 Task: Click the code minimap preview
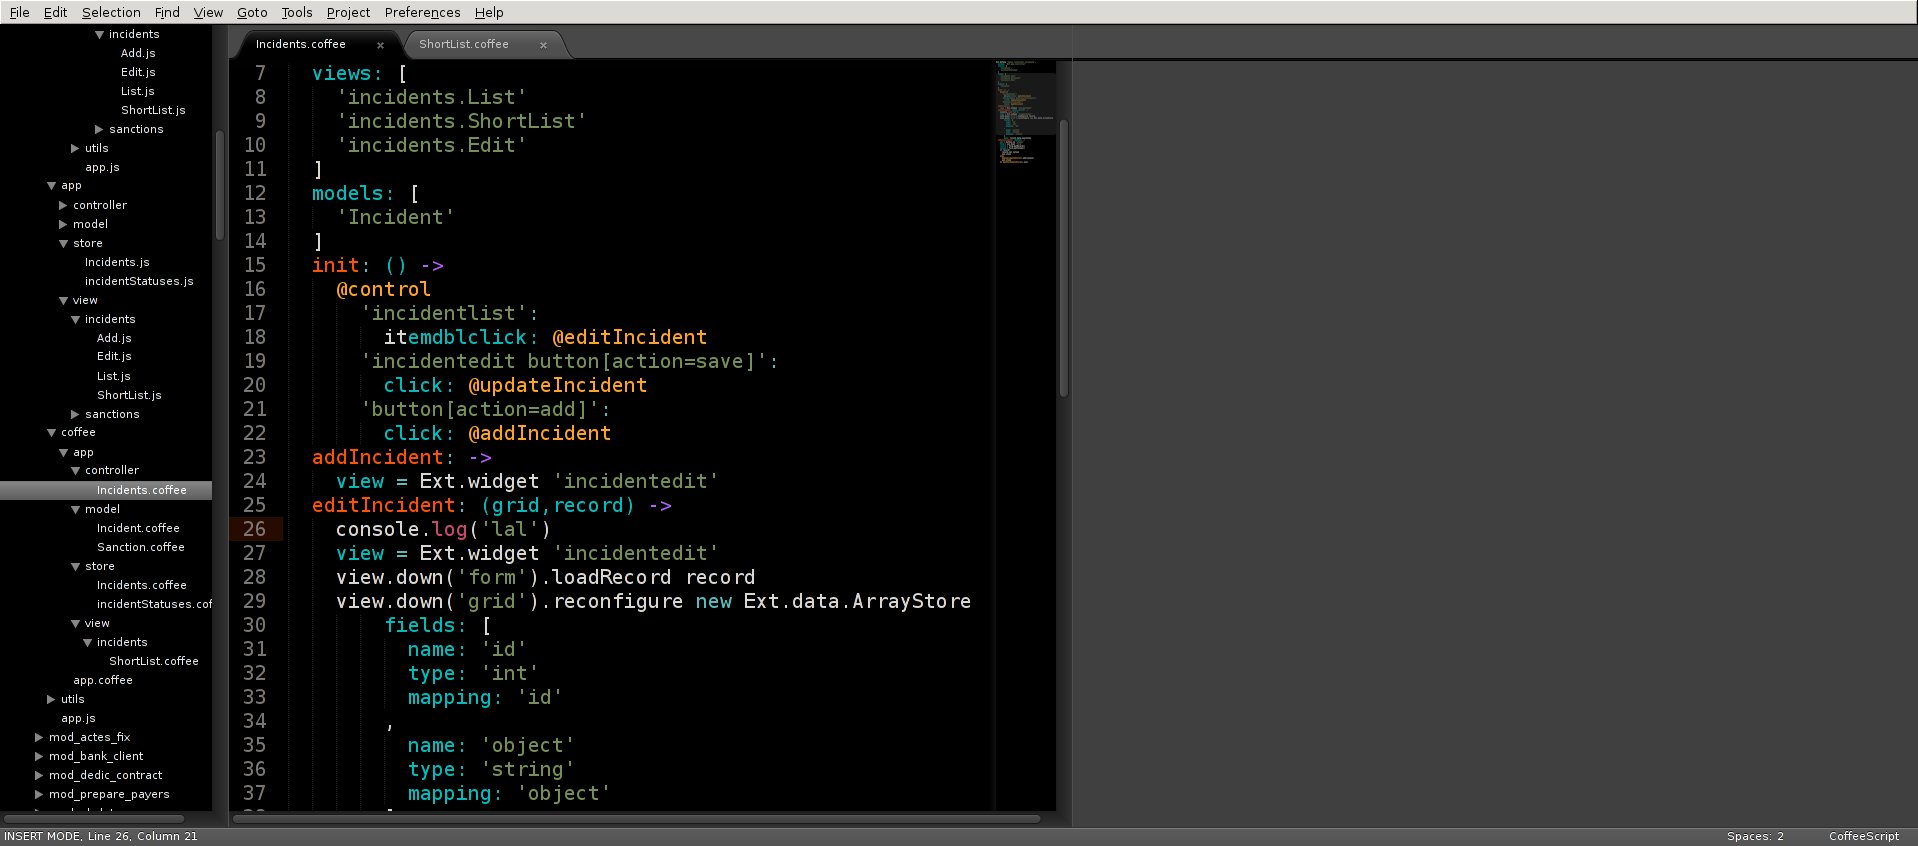click(1025, 112)
